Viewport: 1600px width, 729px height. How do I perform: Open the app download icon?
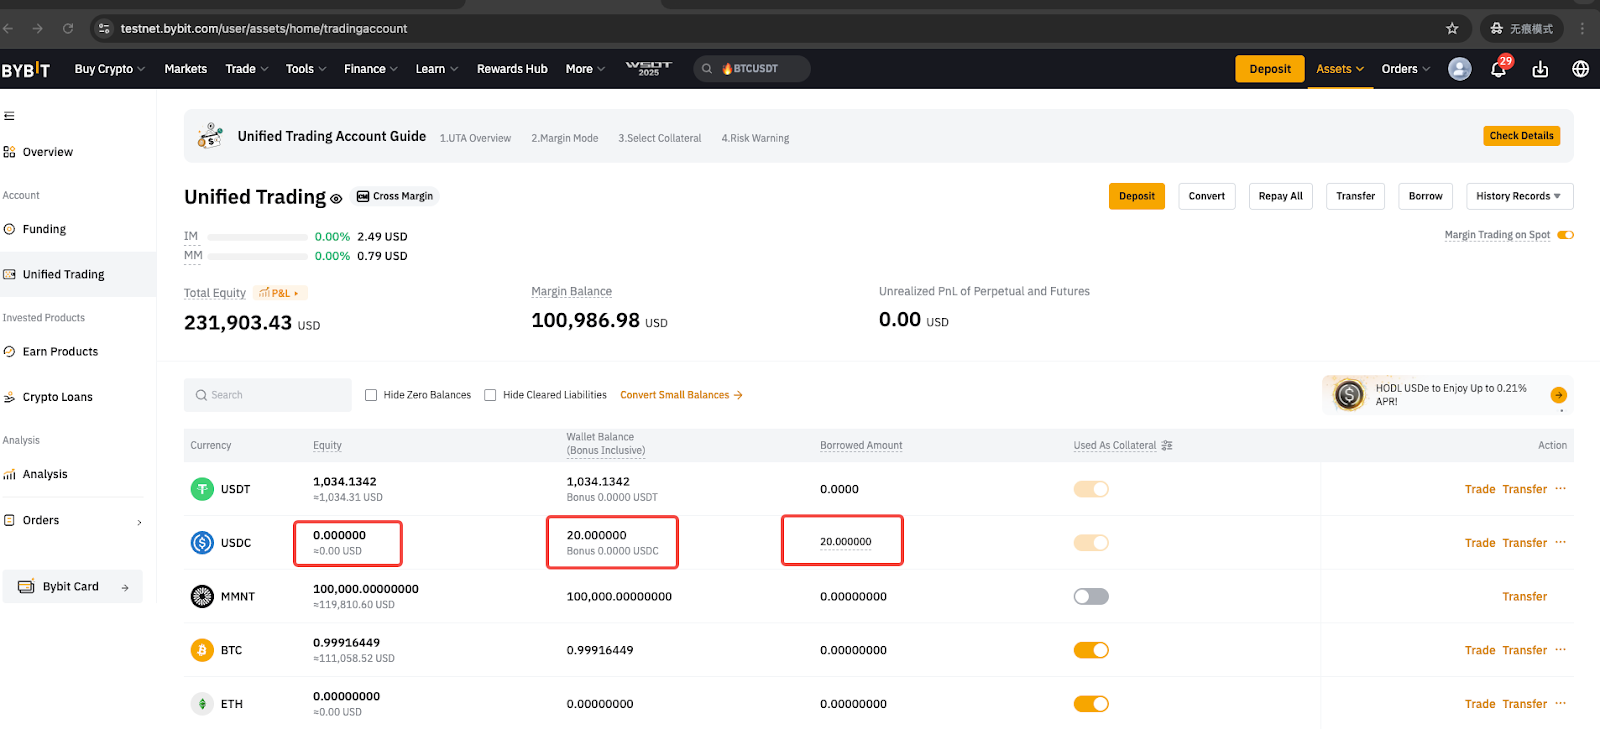click(1540, 69)
